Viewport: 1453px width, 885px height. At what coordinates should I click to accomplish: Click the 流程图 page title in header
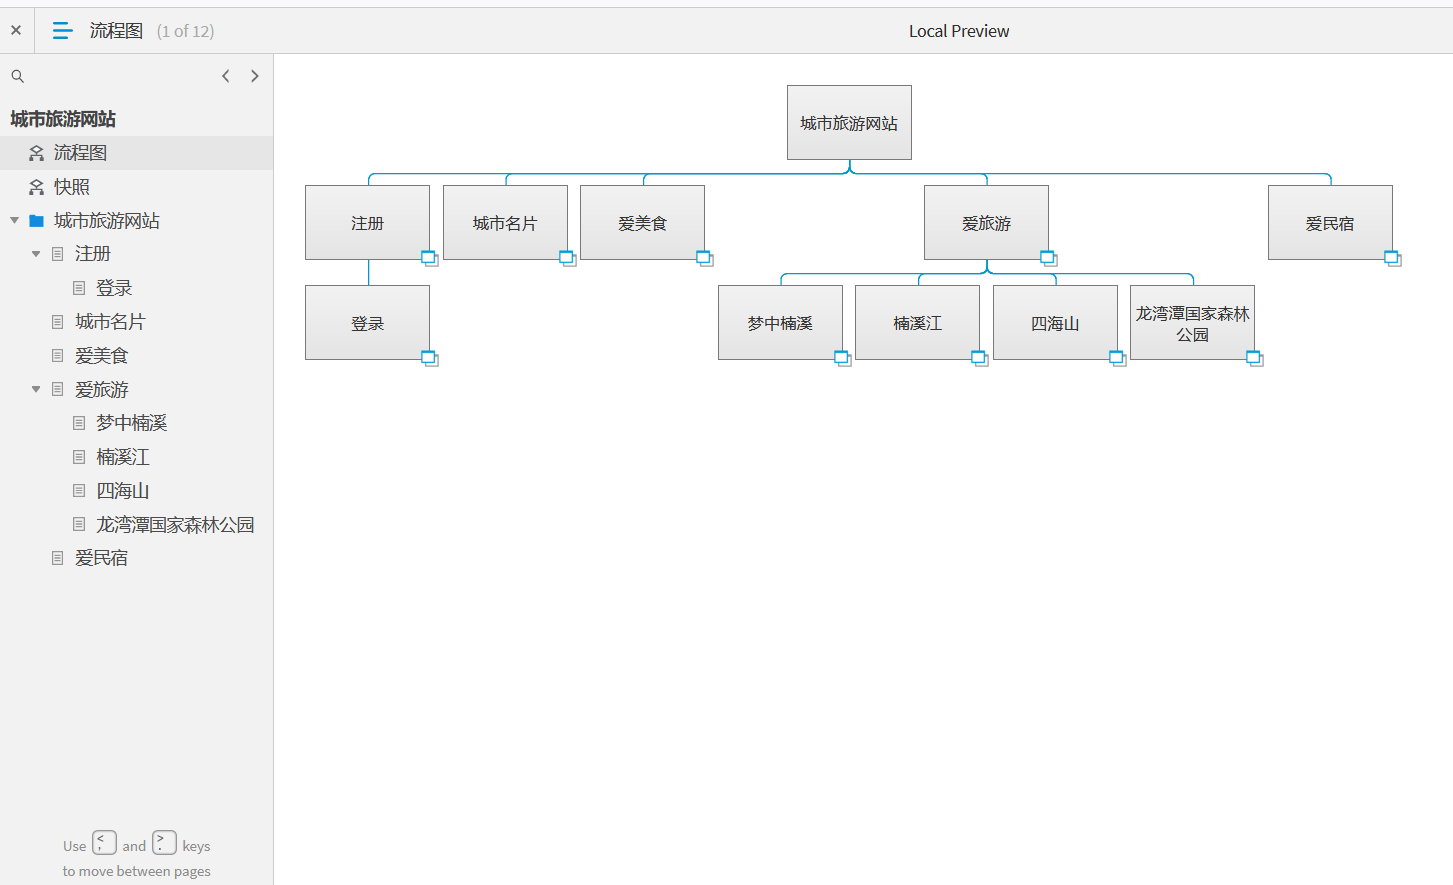click(x=116, y=31)
